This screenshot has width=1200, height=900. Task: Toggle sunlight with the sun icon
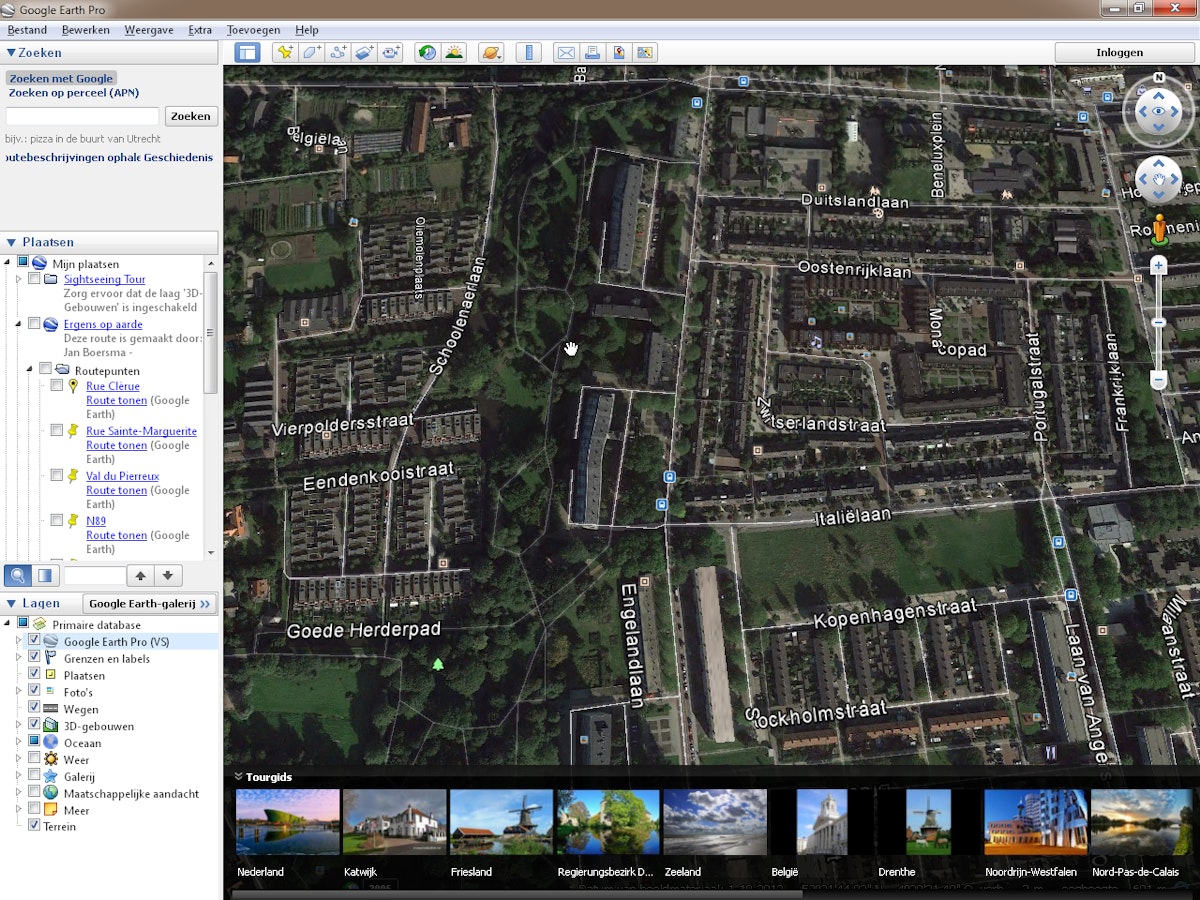coord(454,52)
